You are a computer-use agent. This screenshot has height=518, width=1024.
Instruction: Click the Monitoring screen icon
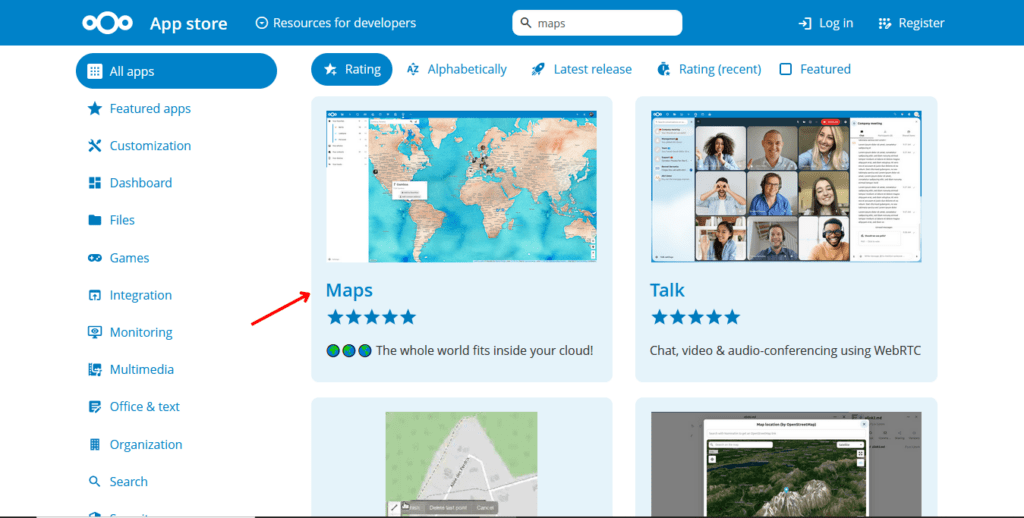click(x=95, y=332)
